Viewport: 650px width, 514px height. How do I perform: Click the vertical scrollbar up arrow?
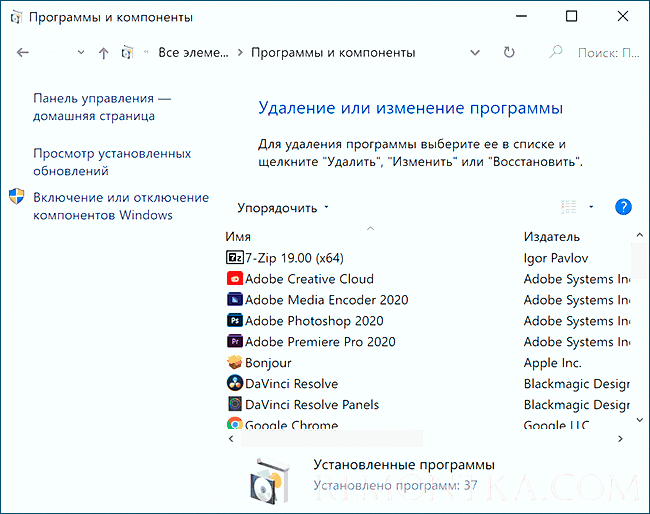[x=640, y=235]
